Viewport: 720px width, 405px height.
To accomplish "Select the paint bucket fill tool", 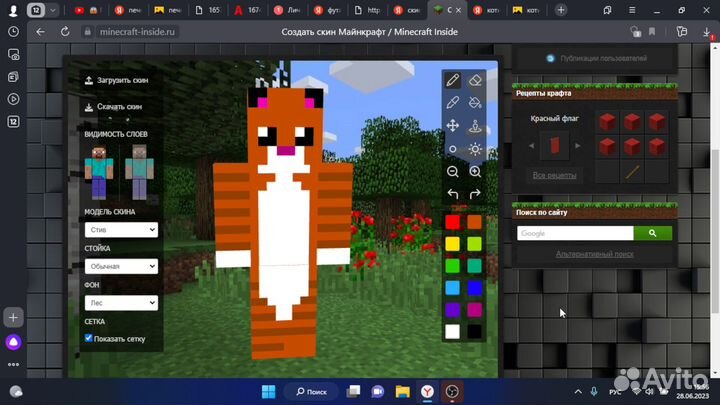I will pyautogui.click(x=475, y=102).
